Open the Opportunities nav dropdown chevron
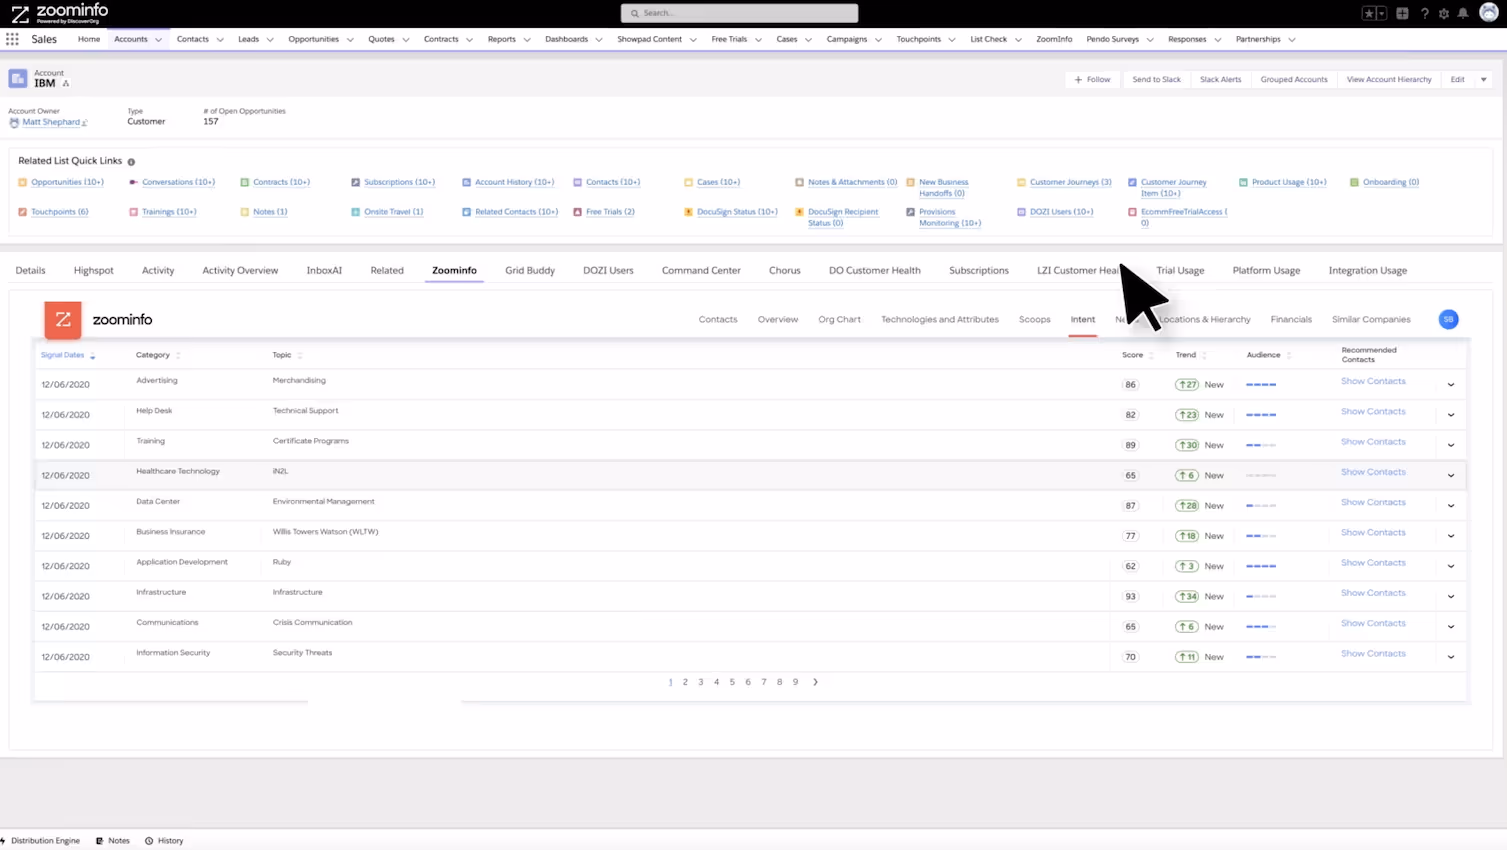 coord(350,40)
